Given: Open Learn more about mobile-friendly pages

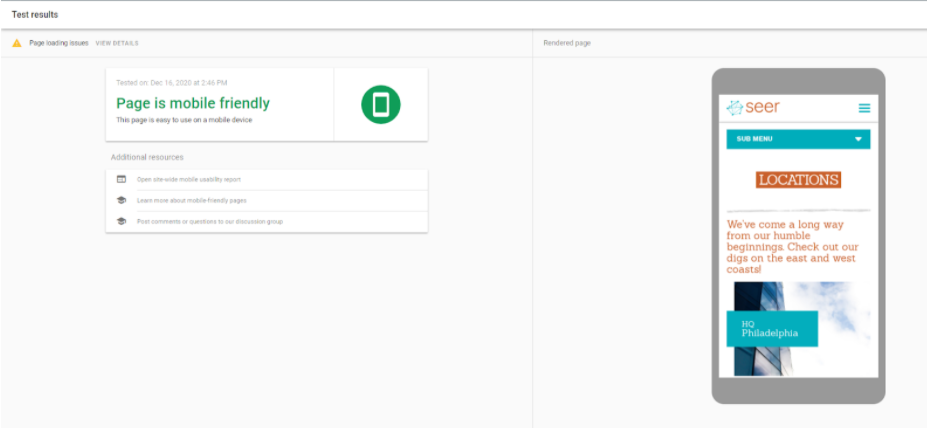Looking at the screenshot, I should click(191, 200).
